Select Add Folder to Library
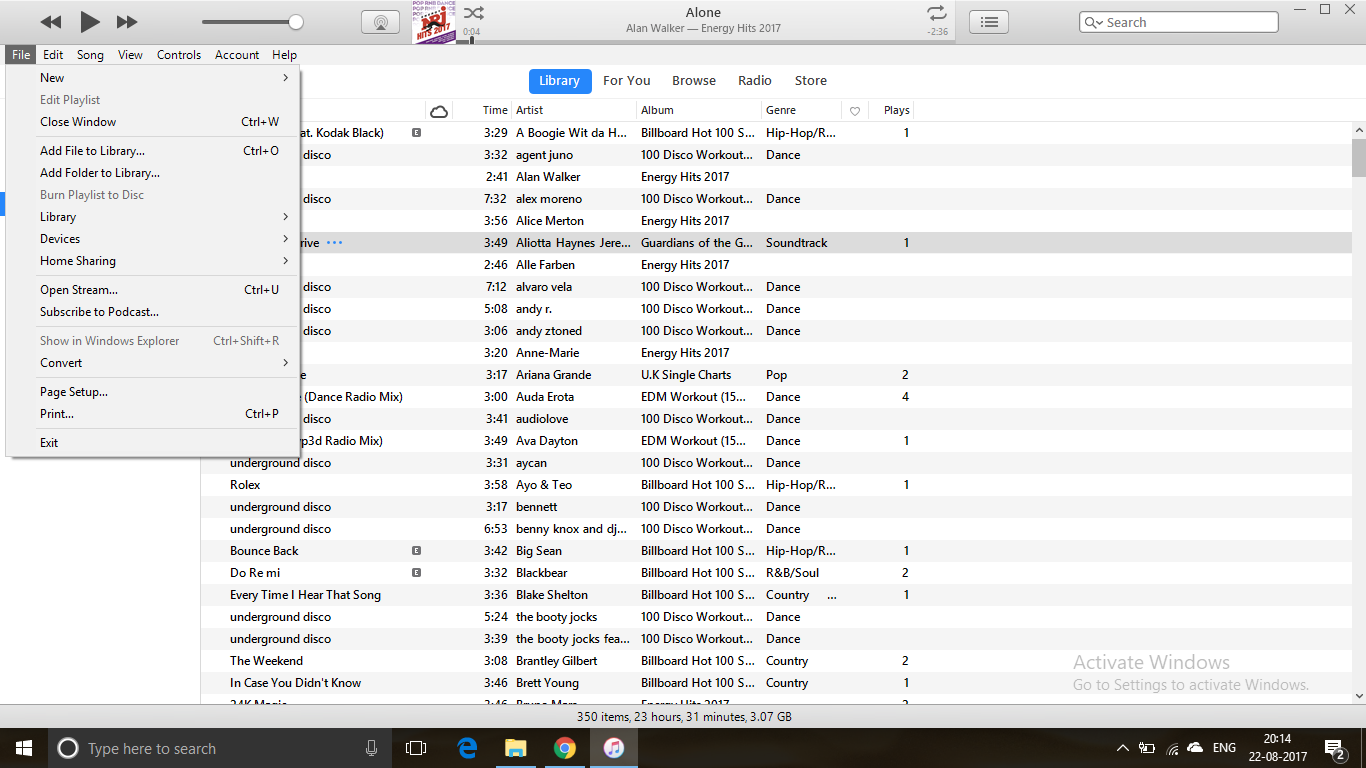The width and height of the screenshot is (1366, 768). click(x=153, y=173)
